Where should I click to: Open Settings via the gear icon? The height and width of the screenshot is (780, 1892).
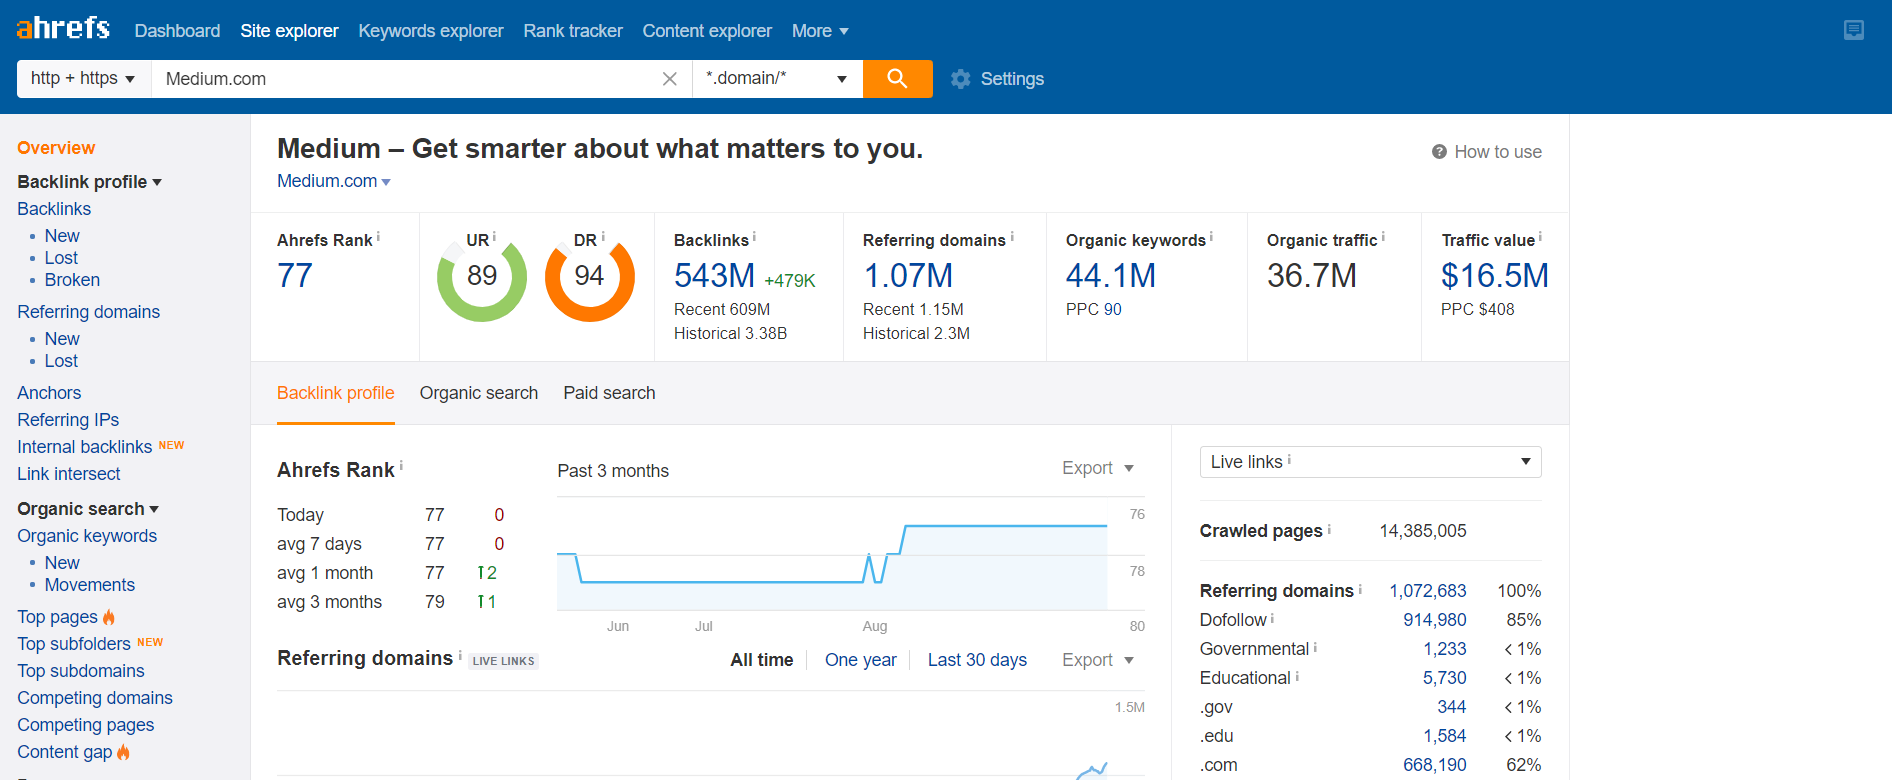point(961,79)
